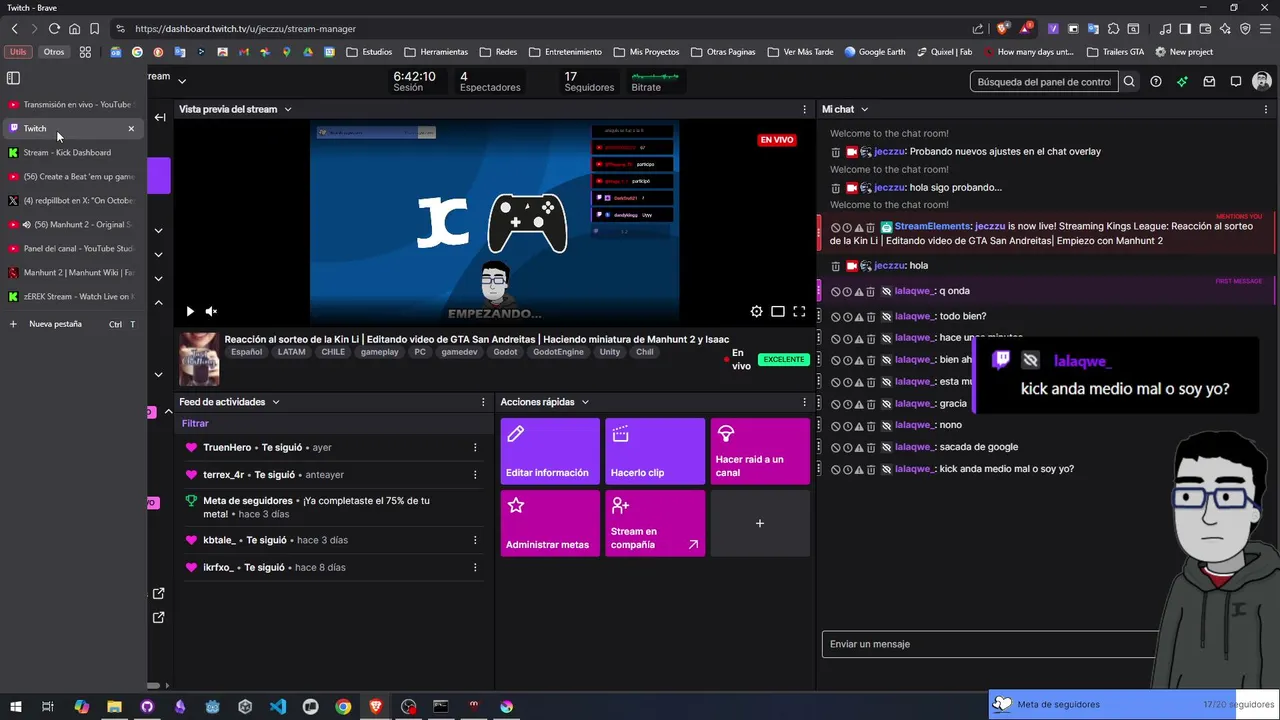This screenshot has height=720, width=1280.
Task: Toggle Brave vertical tabs sidebar panel
Action: [13, 78]
